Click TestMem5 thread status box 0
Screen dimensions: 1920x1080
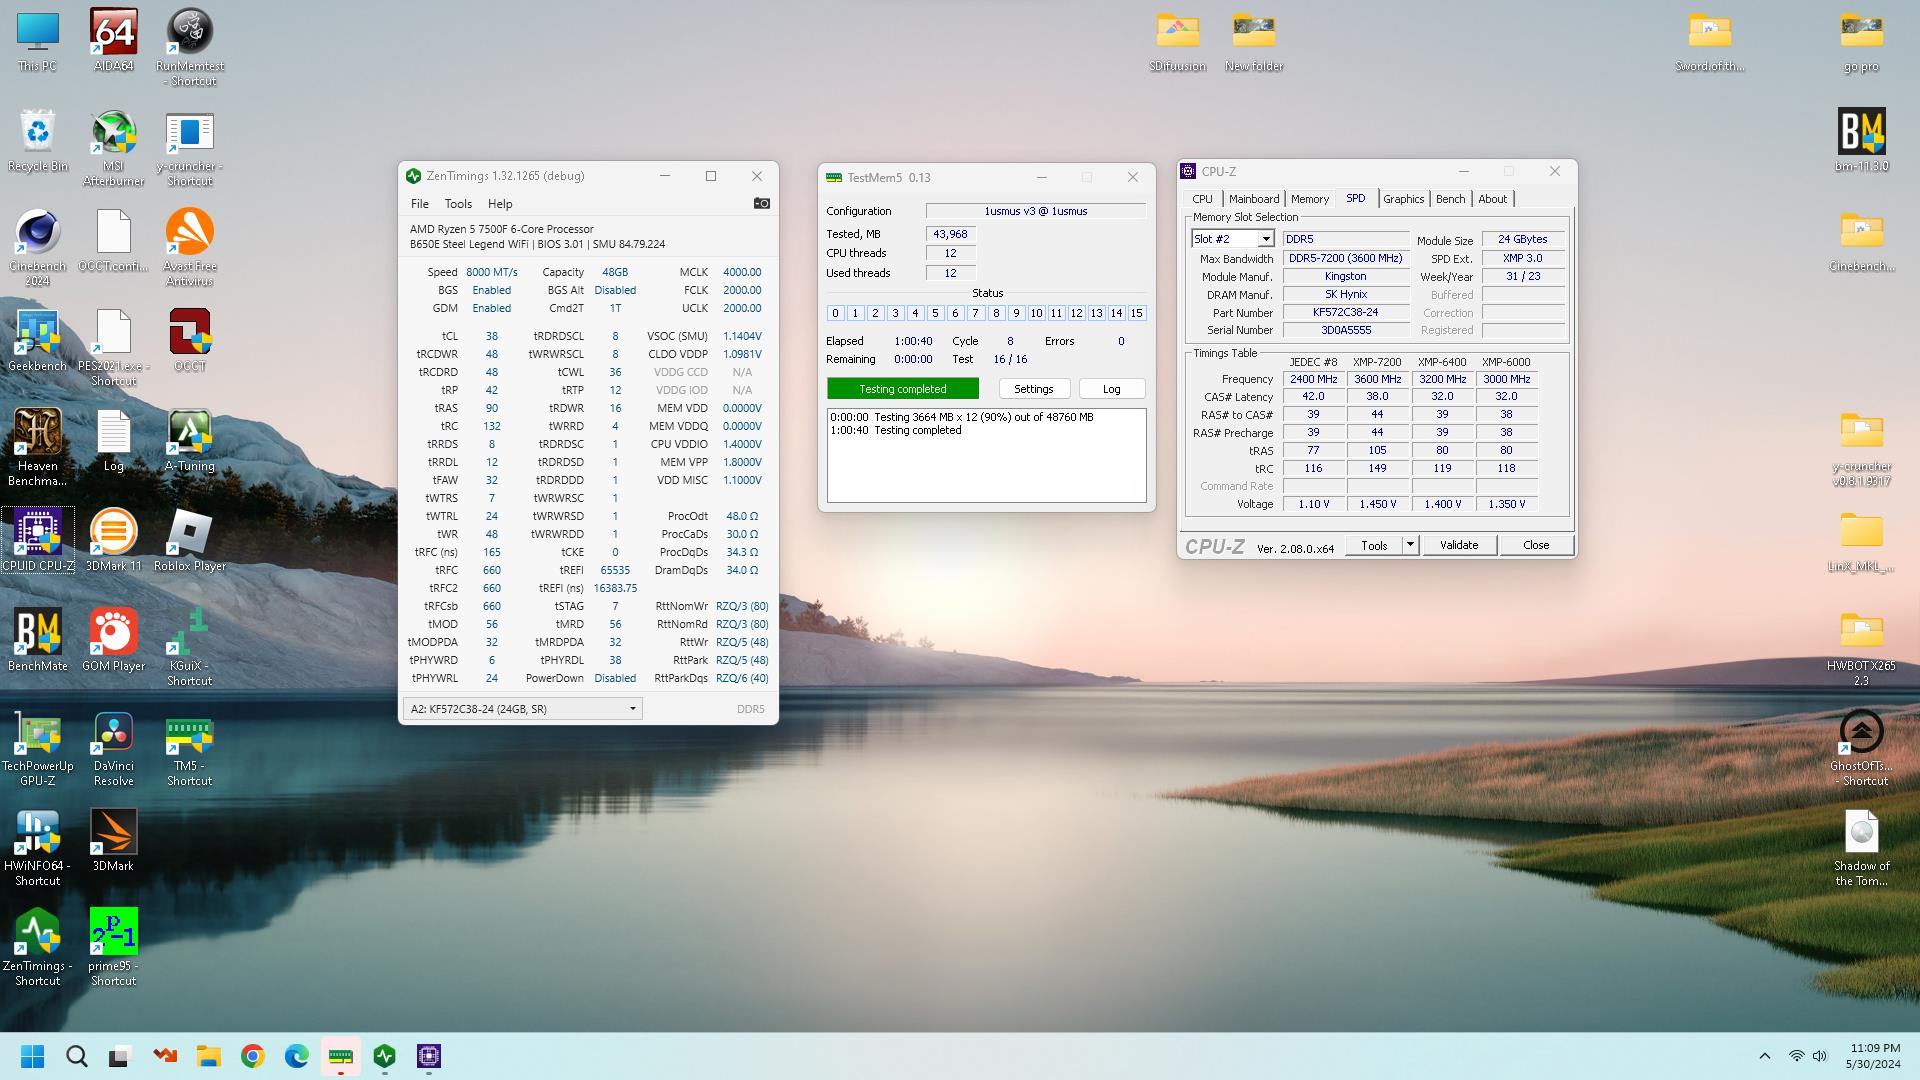835,313
